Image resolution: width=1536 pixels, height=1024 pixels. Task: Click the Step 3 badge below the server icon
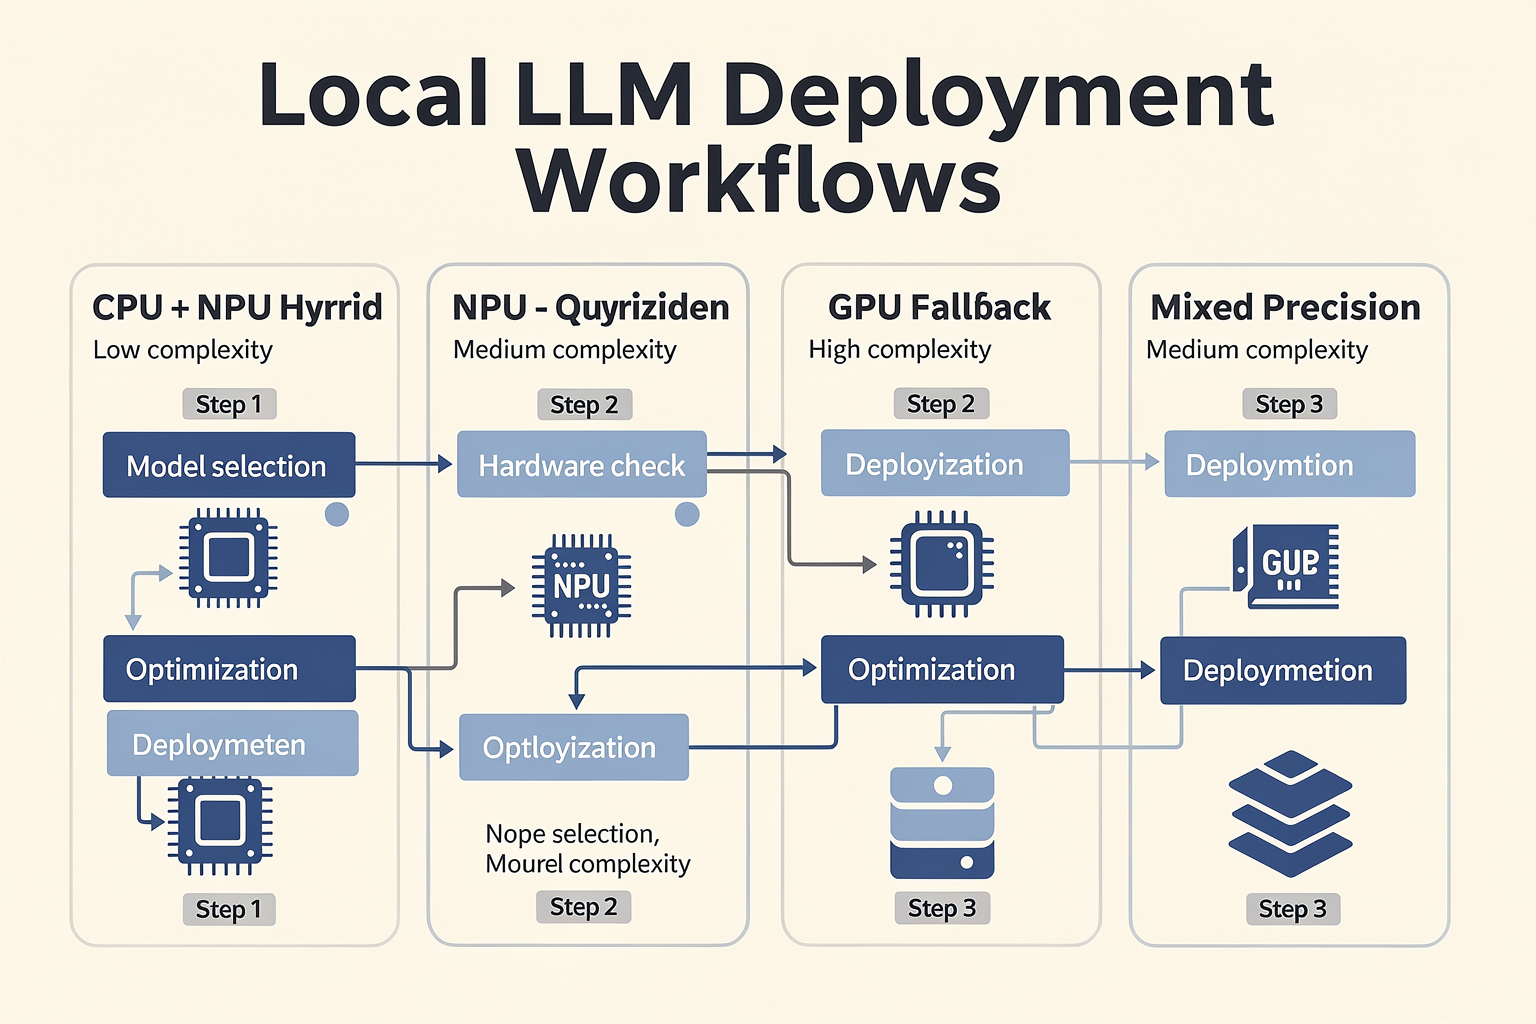point(942,907)
